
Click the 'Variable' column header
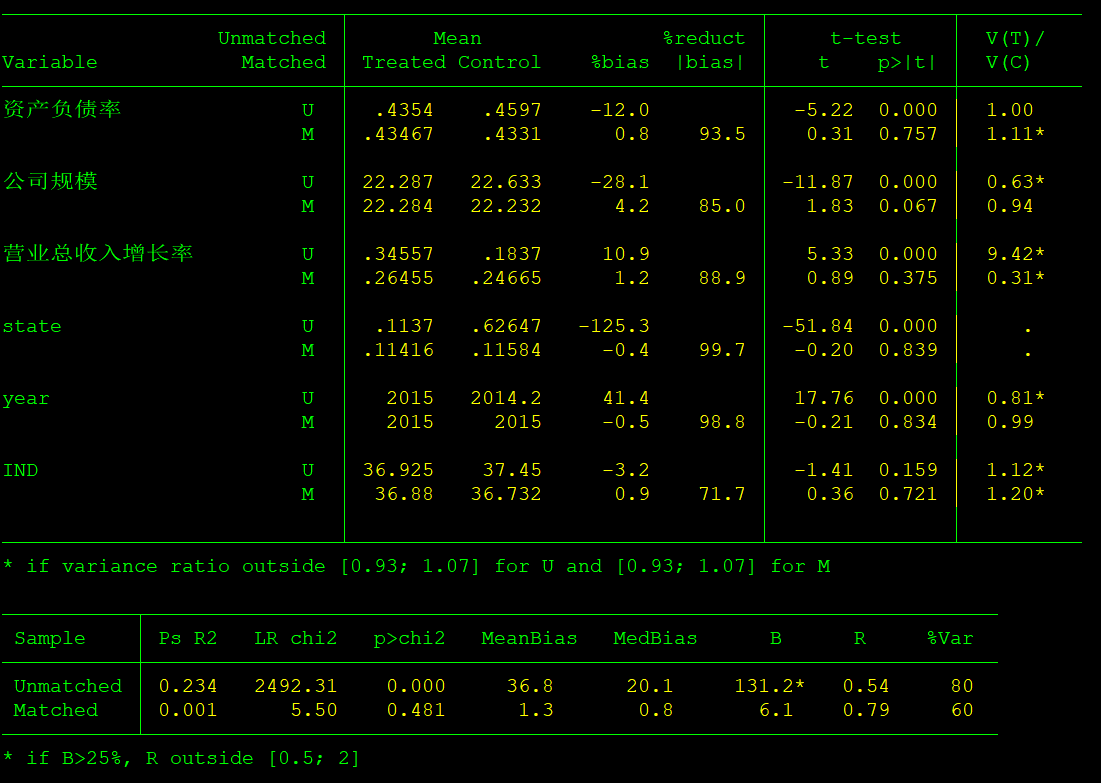tap(50, 62)
